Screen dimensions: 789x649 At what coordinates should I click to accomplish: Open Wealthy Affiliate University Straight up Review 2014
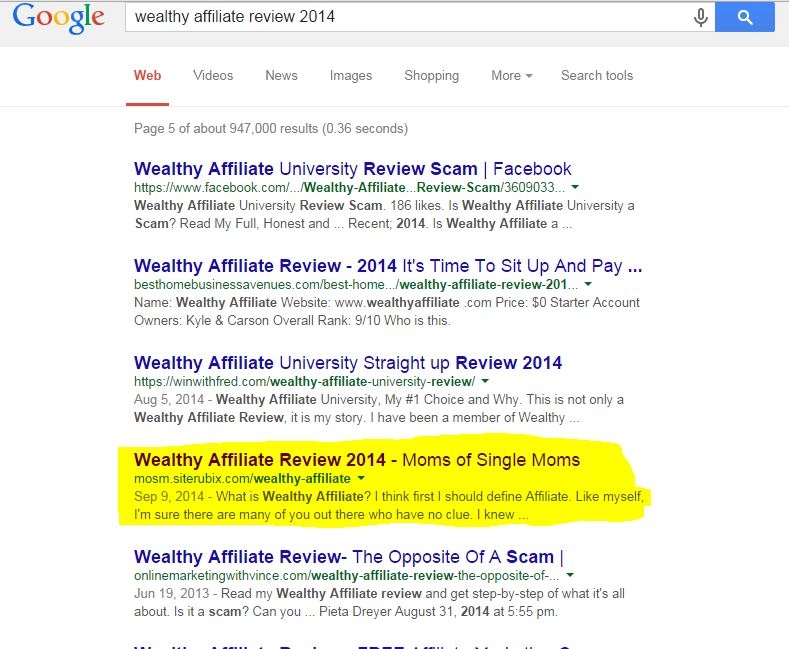[x=348, y=363]
